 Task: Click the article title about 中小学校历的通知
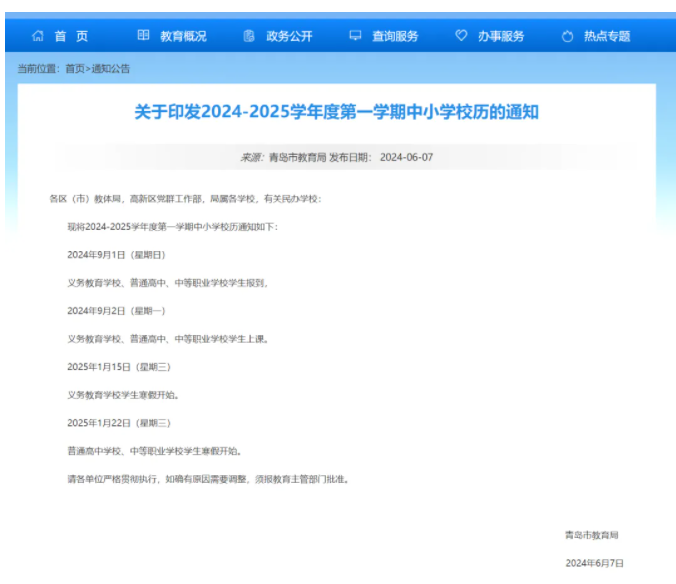pyautogui.click(x=337, y=112)
